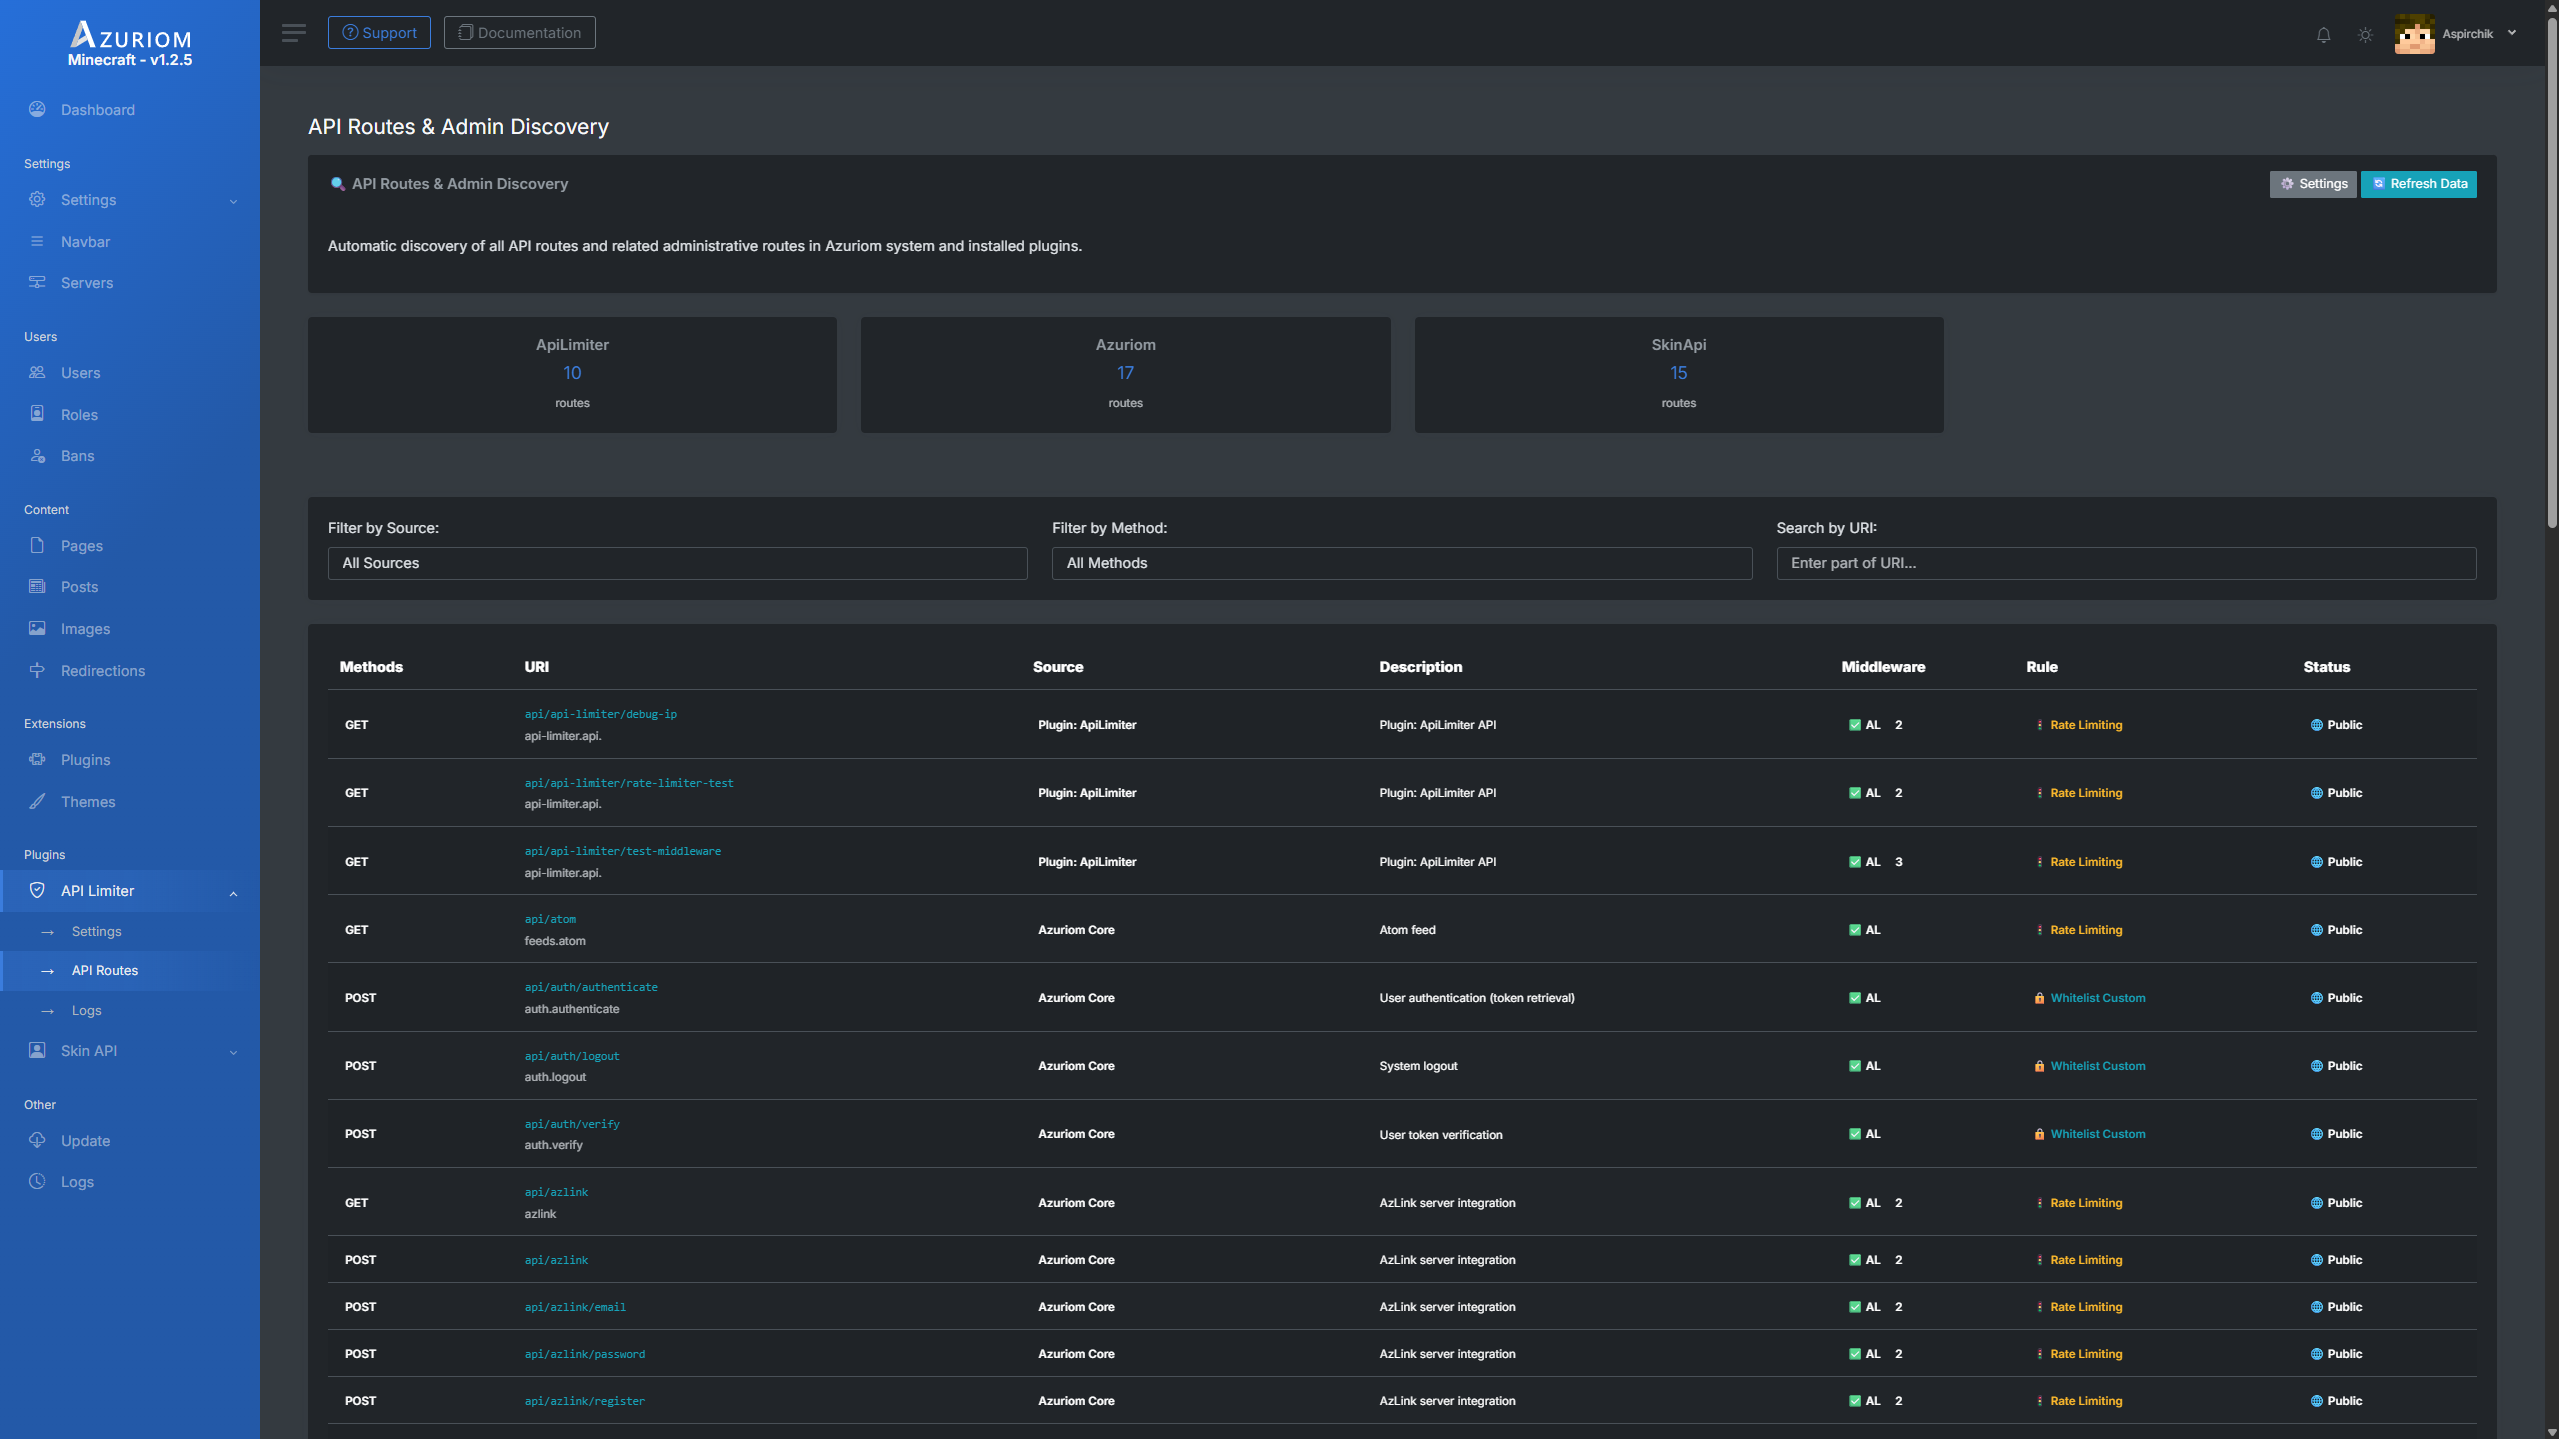Focus the Search by URI input field
The width and height of the screenshot is (2559, 1439).
click(x=2126, y=563)
